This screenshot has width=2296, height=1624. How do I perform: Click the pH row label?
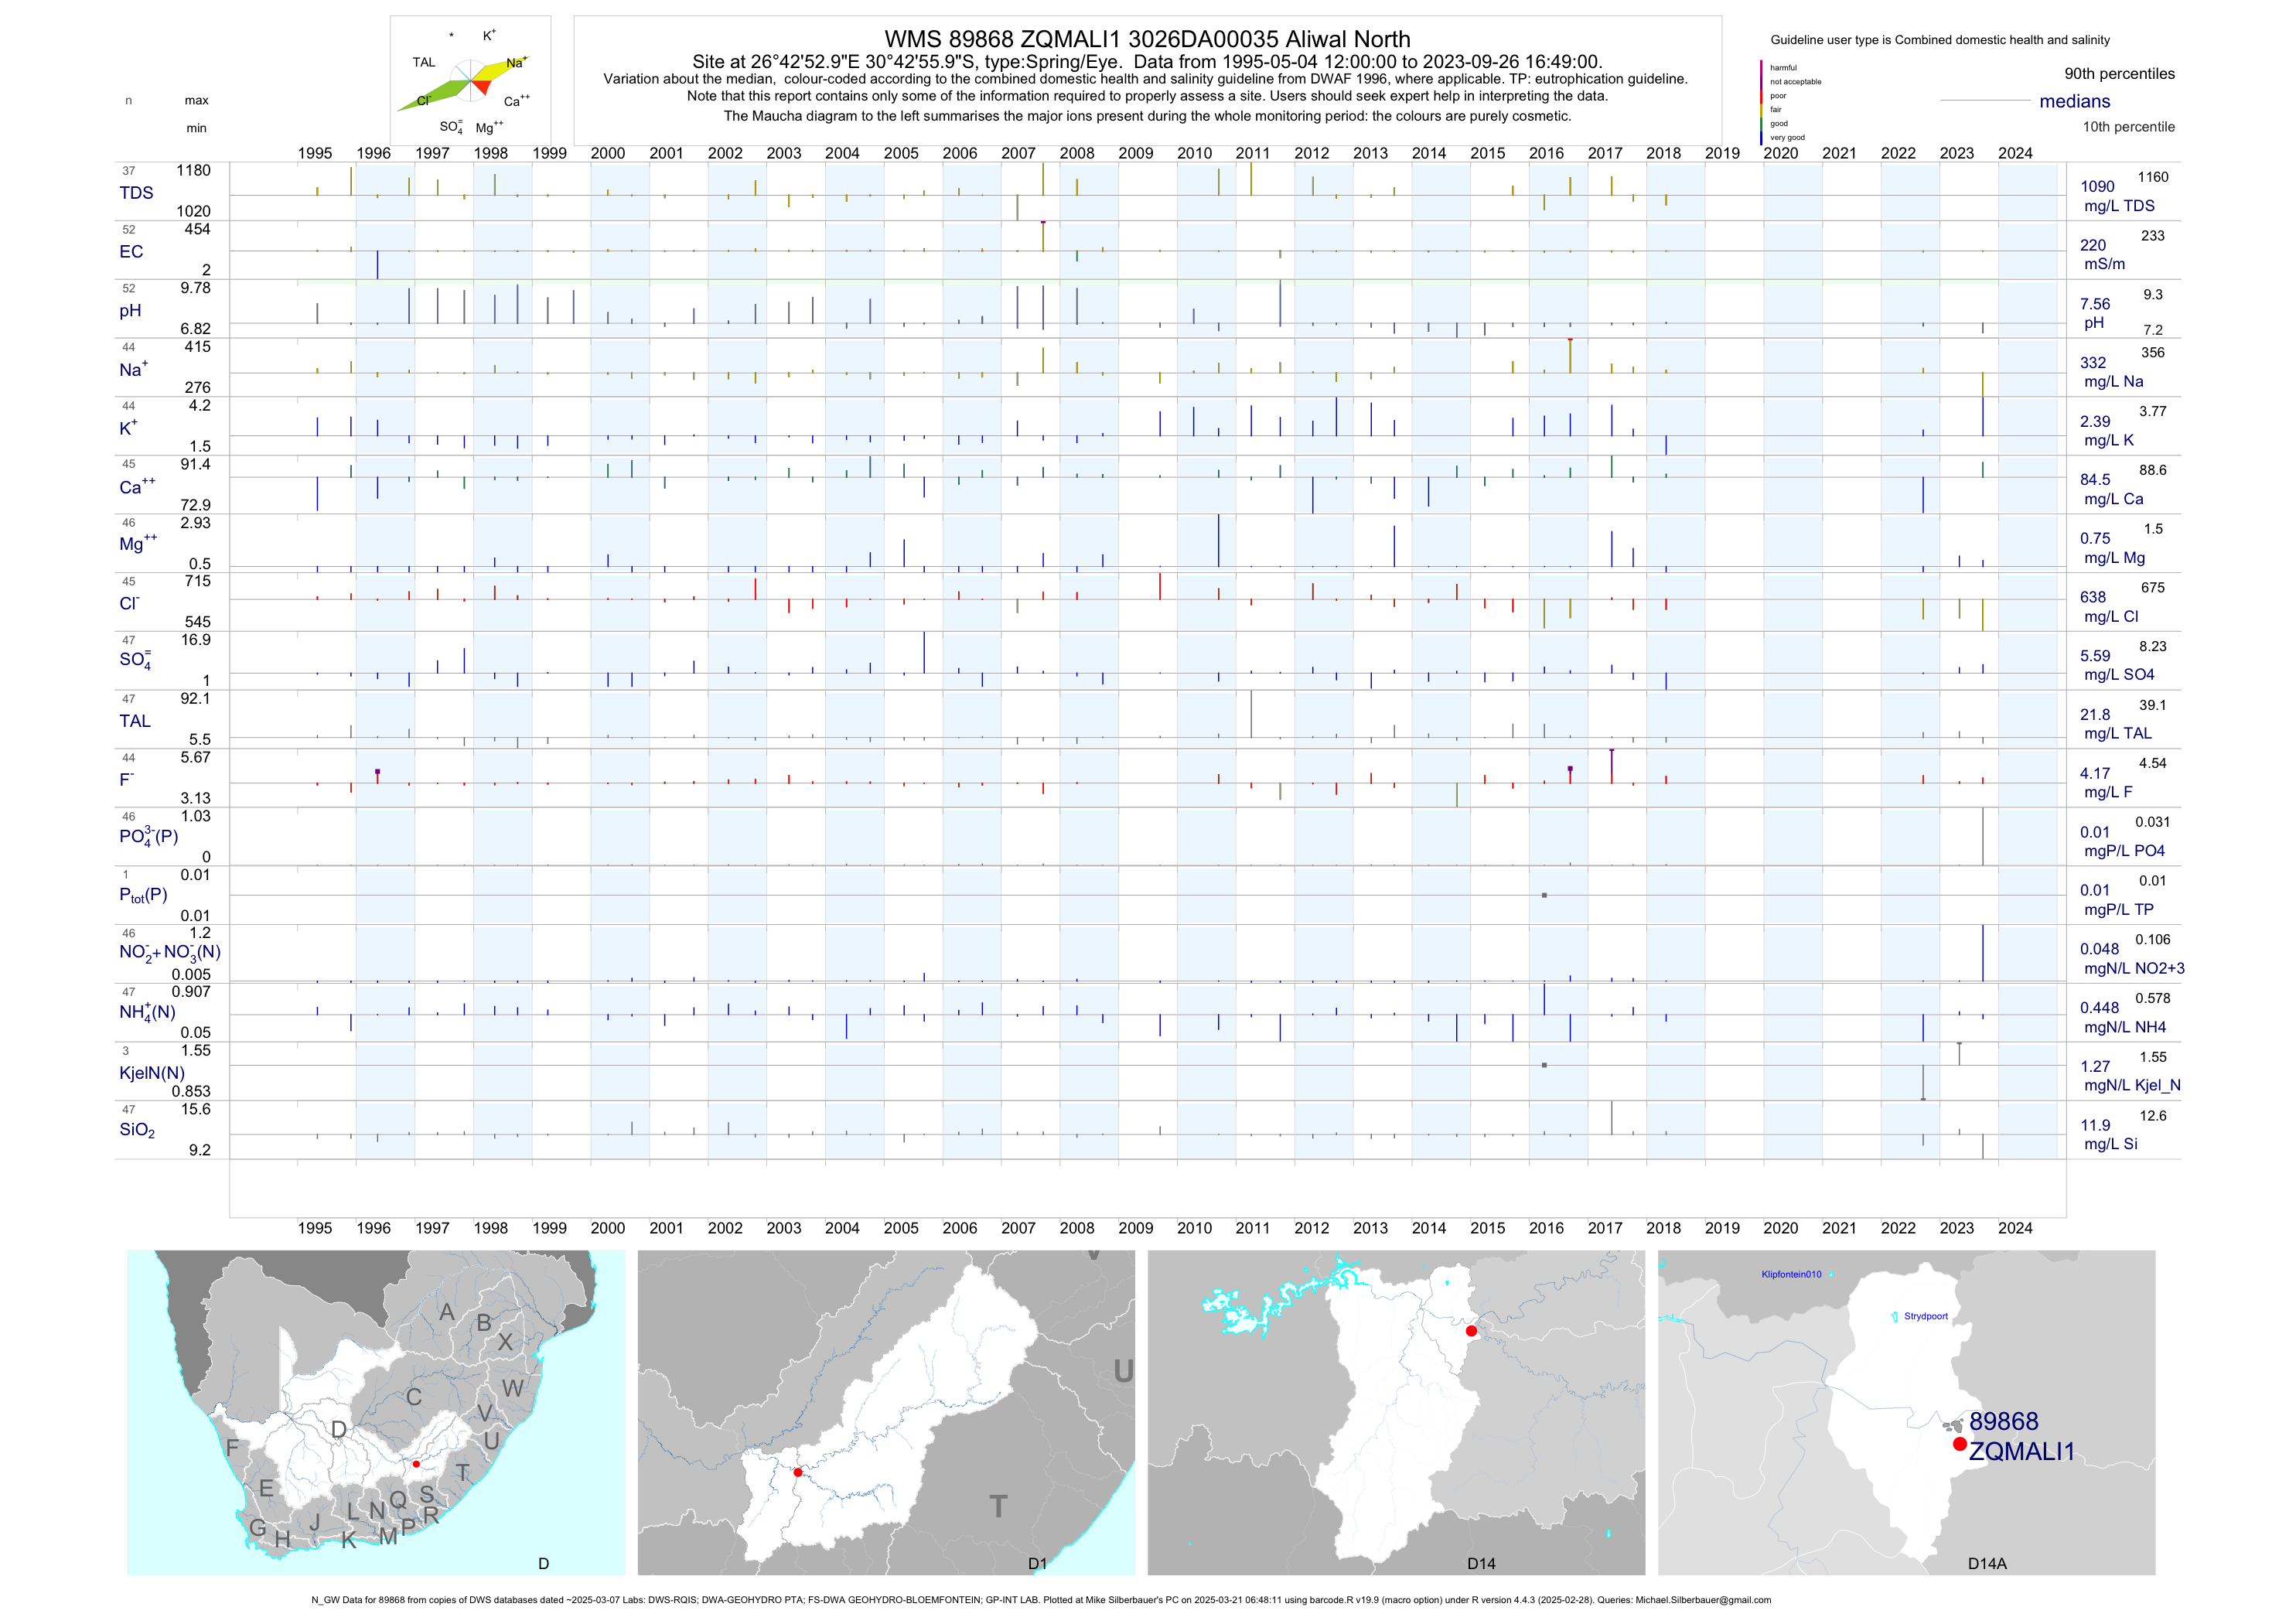(130, 311)
